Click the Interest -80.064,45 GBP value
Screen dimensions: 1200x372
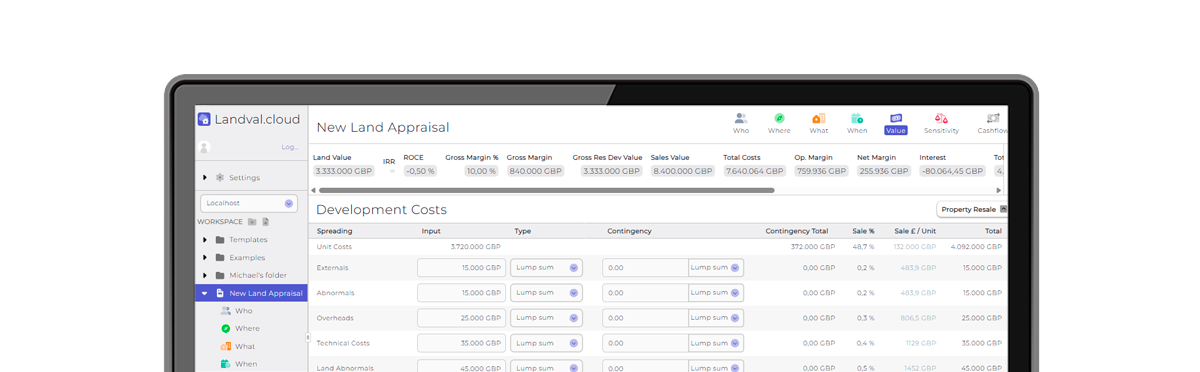coord(953,171)
